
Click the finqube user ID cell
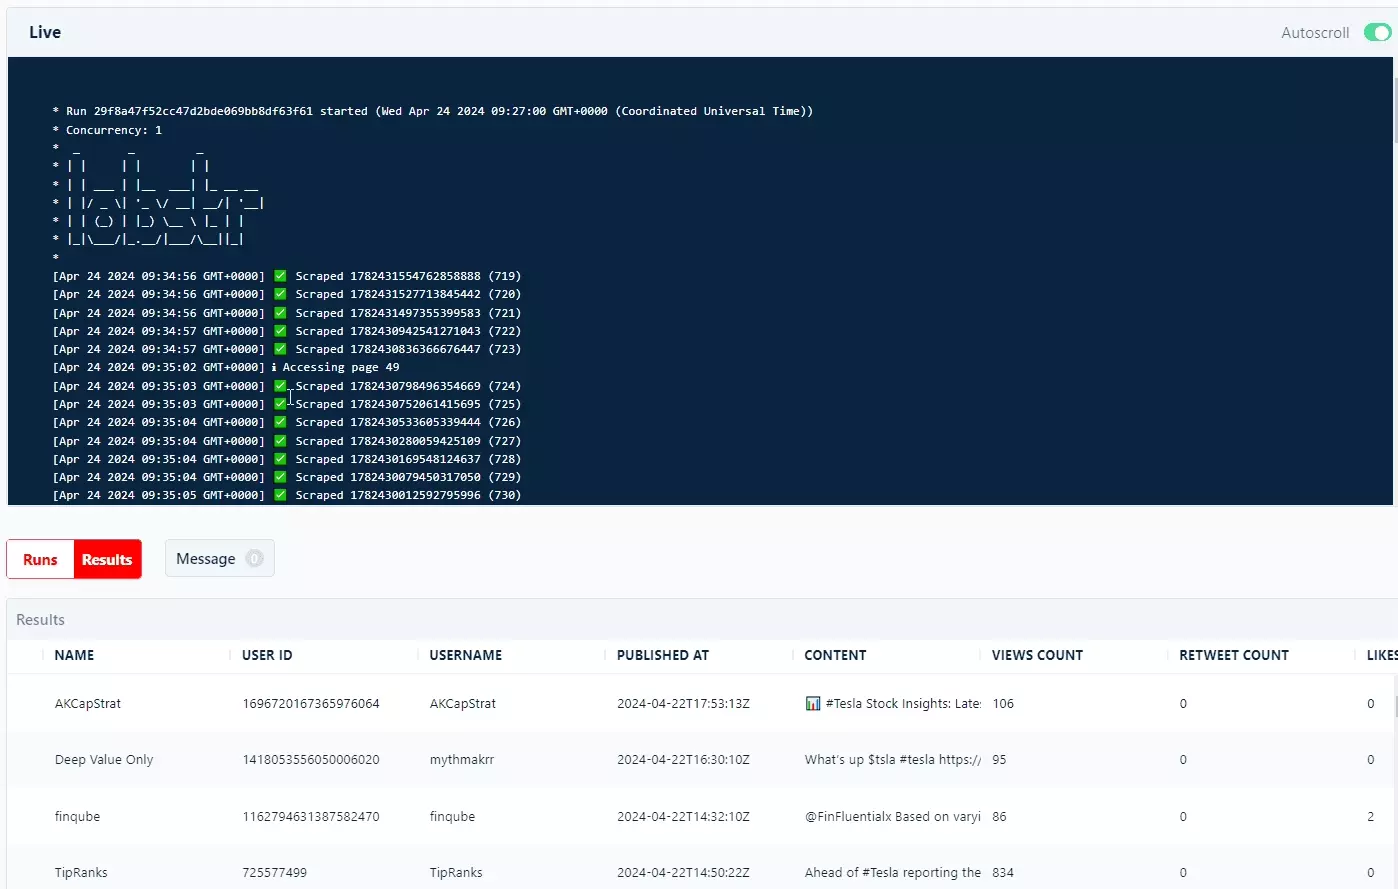tap(310, 817)
